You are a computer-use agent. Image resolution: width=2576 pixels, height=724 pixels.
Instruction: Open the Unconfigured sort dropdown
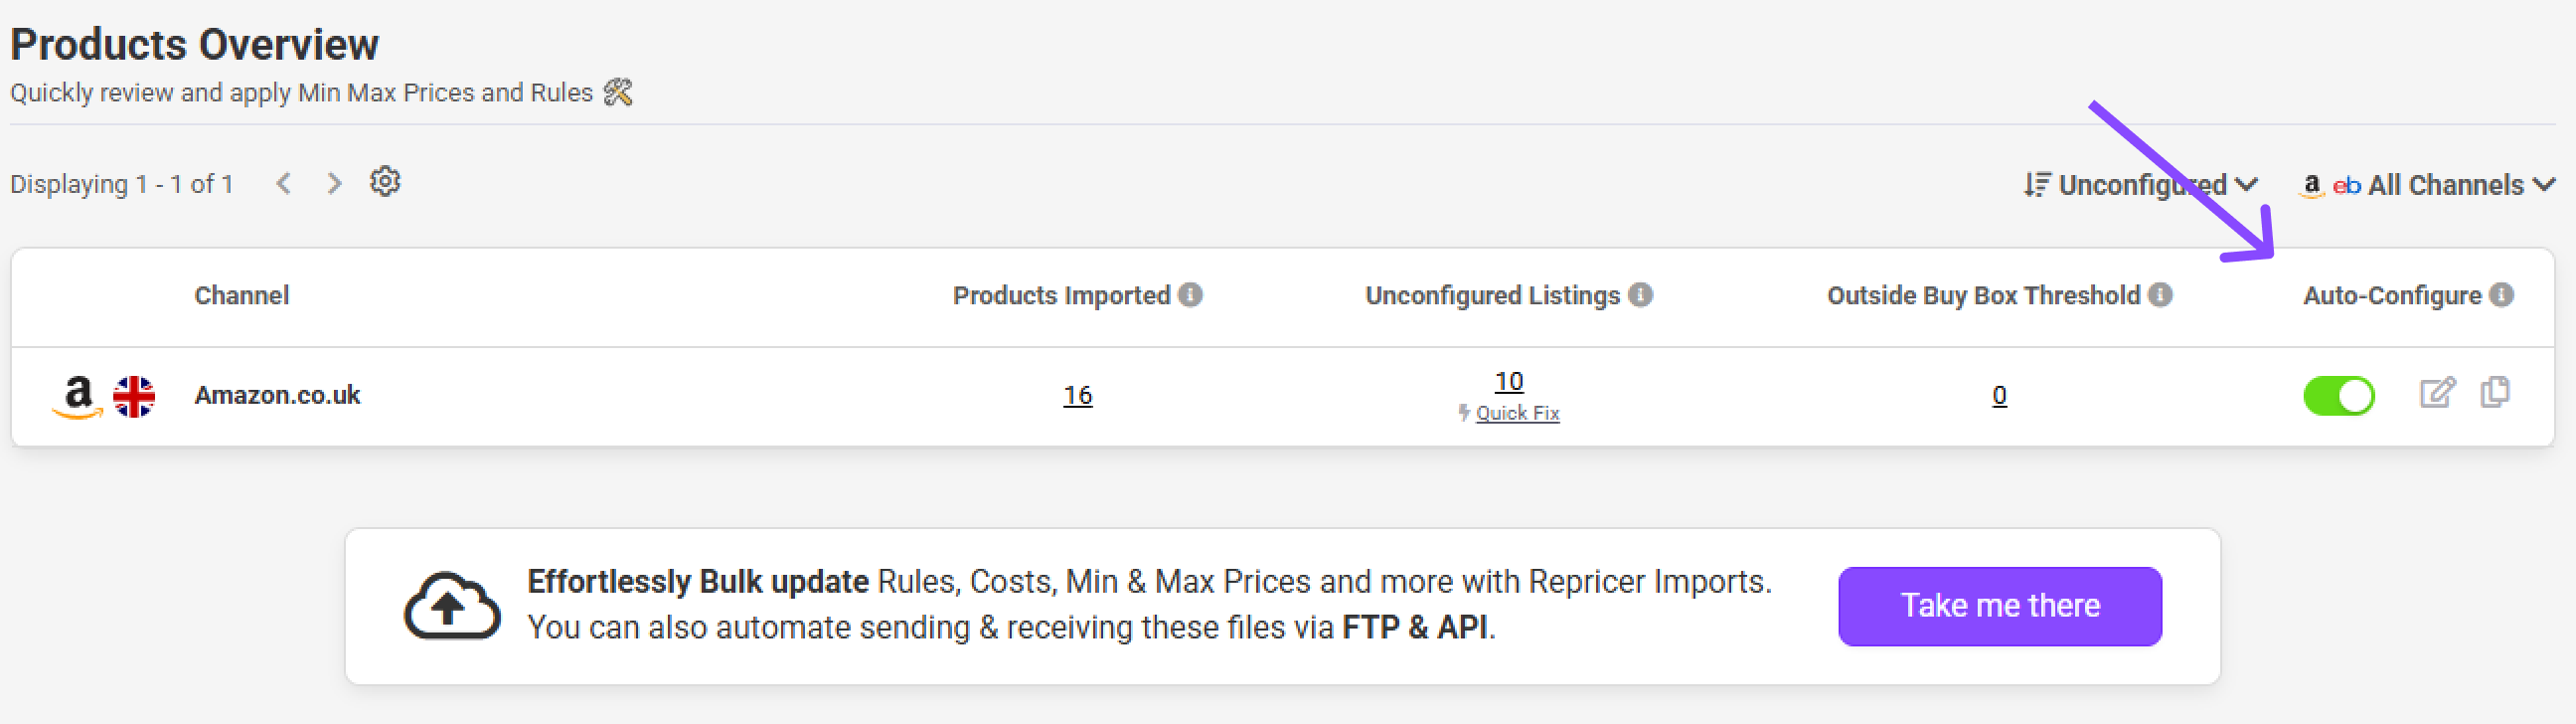(2140, 185)
